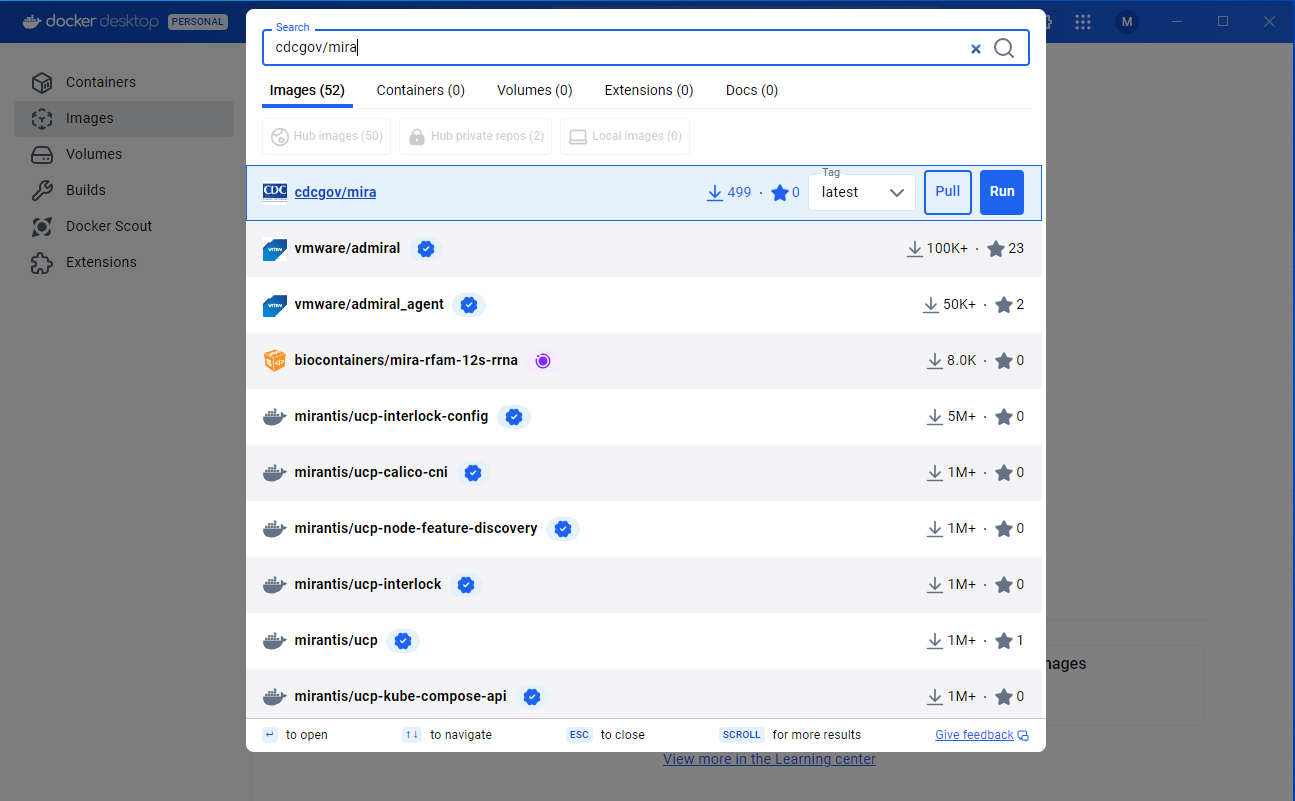Toggle the Hub images (50) filter
Image resolution: width=1295 pixels, height=801 pixels.
(x=326, y=136)
